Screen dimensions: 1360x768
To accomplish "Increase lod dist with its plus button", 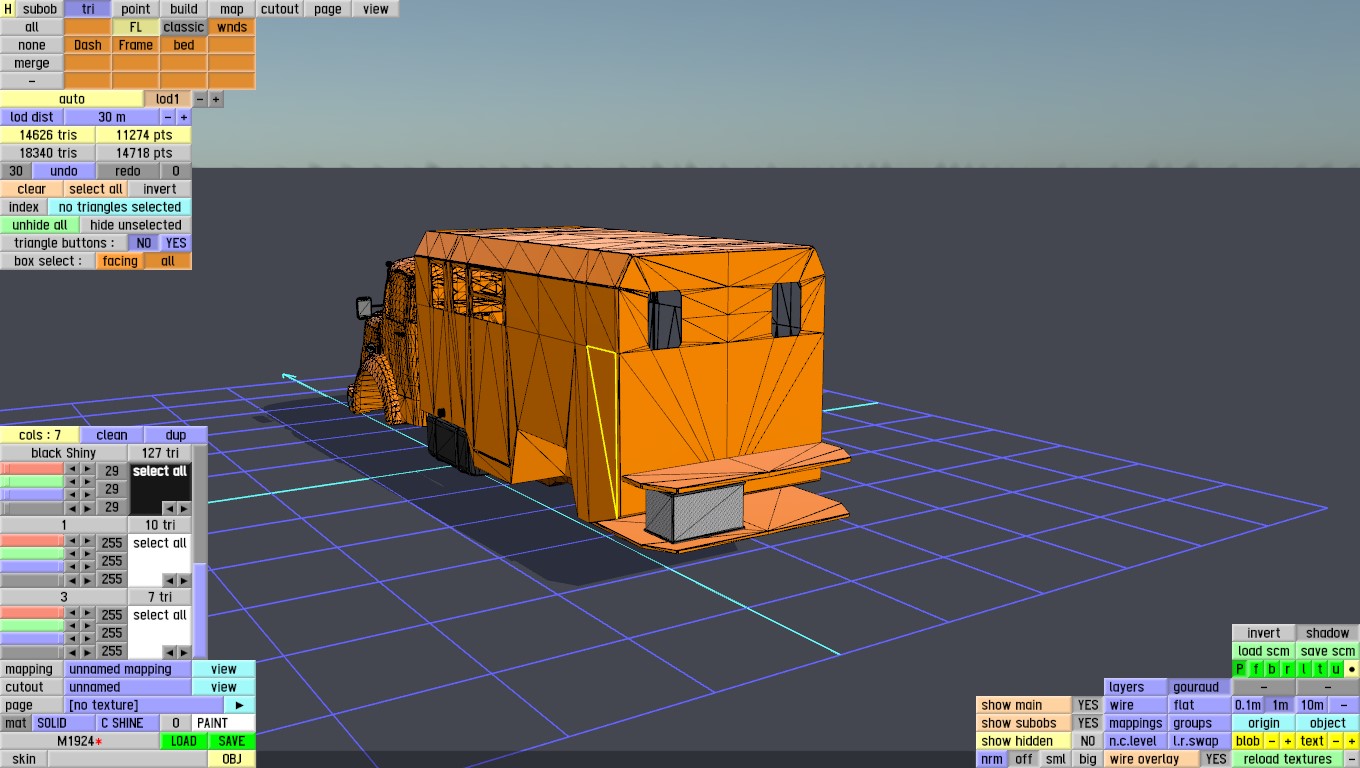I will 184,117.
